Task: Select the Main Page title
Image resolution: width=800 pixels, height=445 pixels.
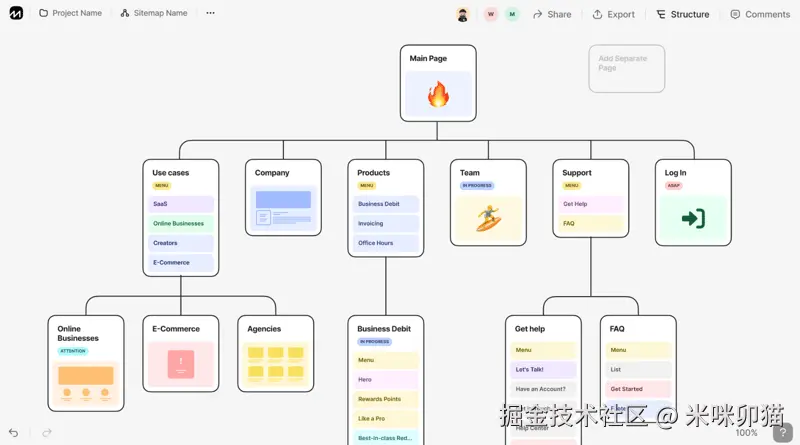Action: click(428, 58)
